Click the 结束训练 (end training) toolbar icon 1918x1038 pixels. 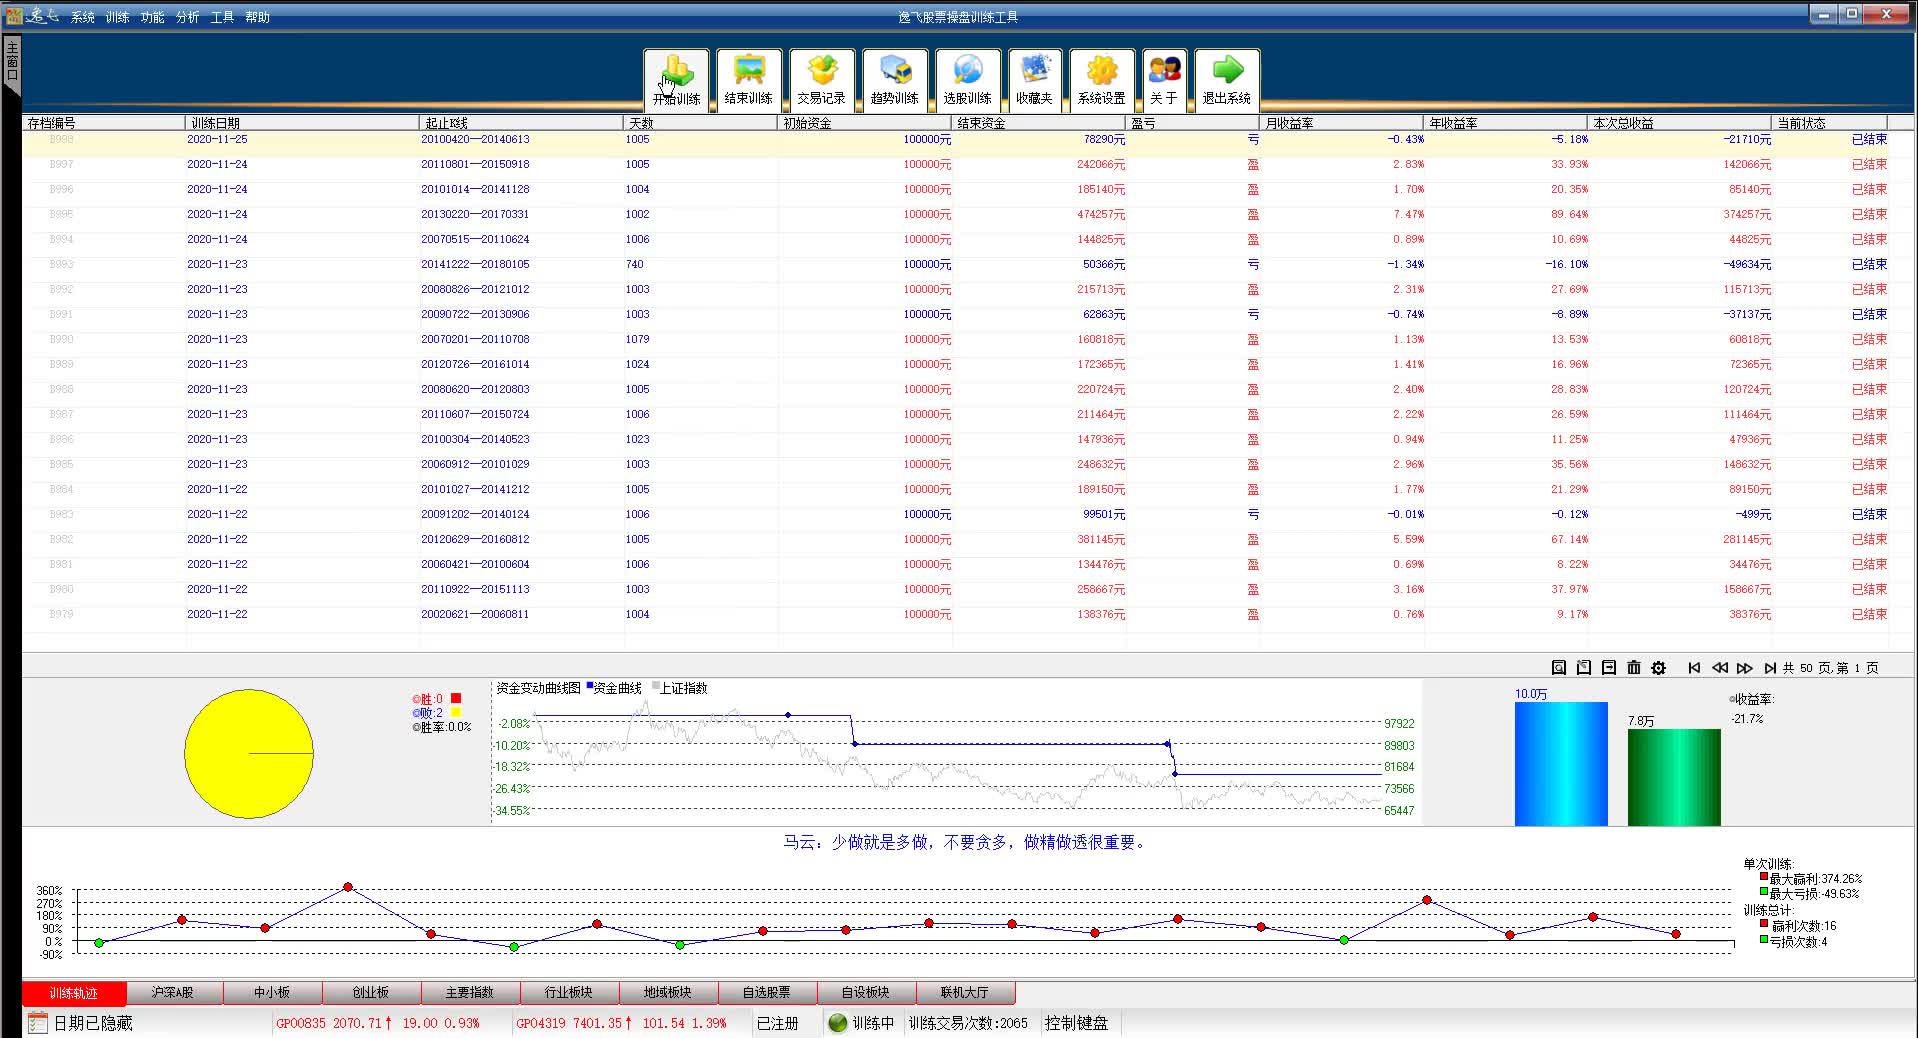click(748, 79)
